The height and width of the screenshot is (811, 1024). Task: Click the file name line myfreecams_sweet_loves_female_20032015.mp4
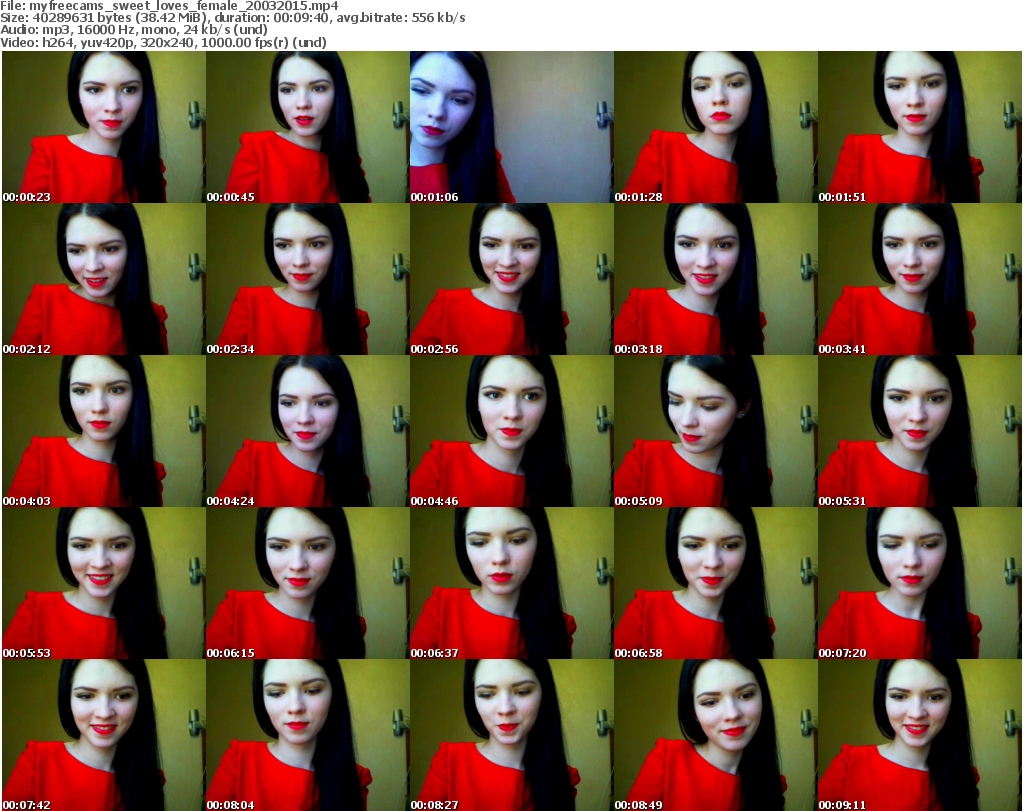click(169, 6)
